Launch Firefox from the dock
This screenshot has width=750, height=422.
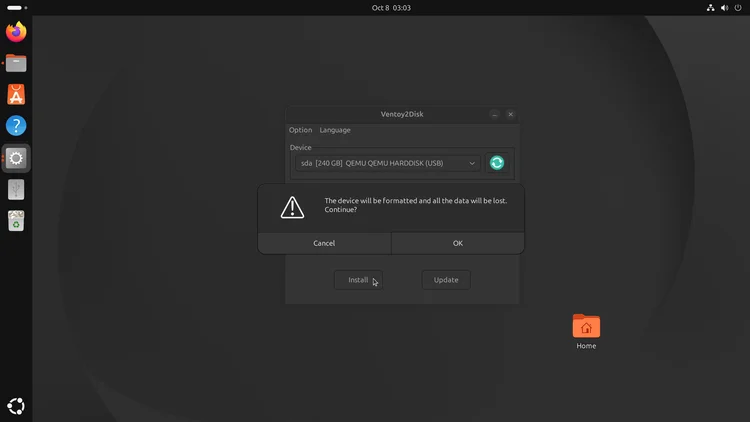tap(16, 32)
